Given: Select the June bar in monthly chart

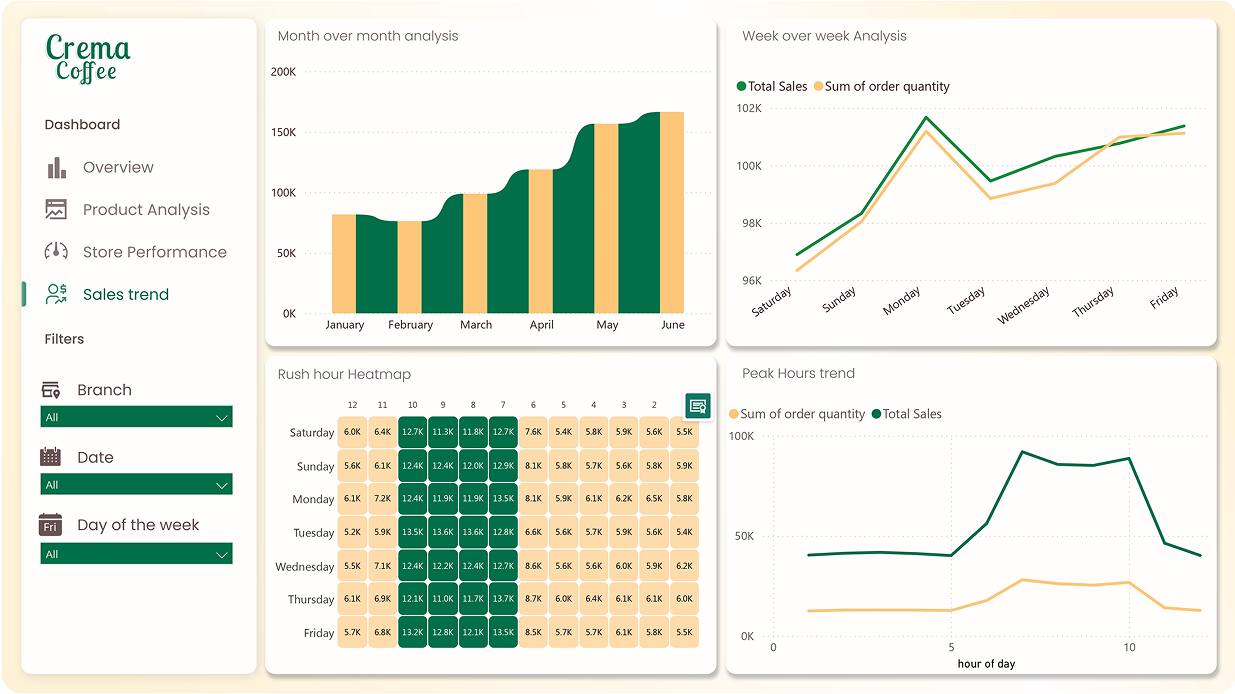Looking at the screenshot, I should (672, 212).
